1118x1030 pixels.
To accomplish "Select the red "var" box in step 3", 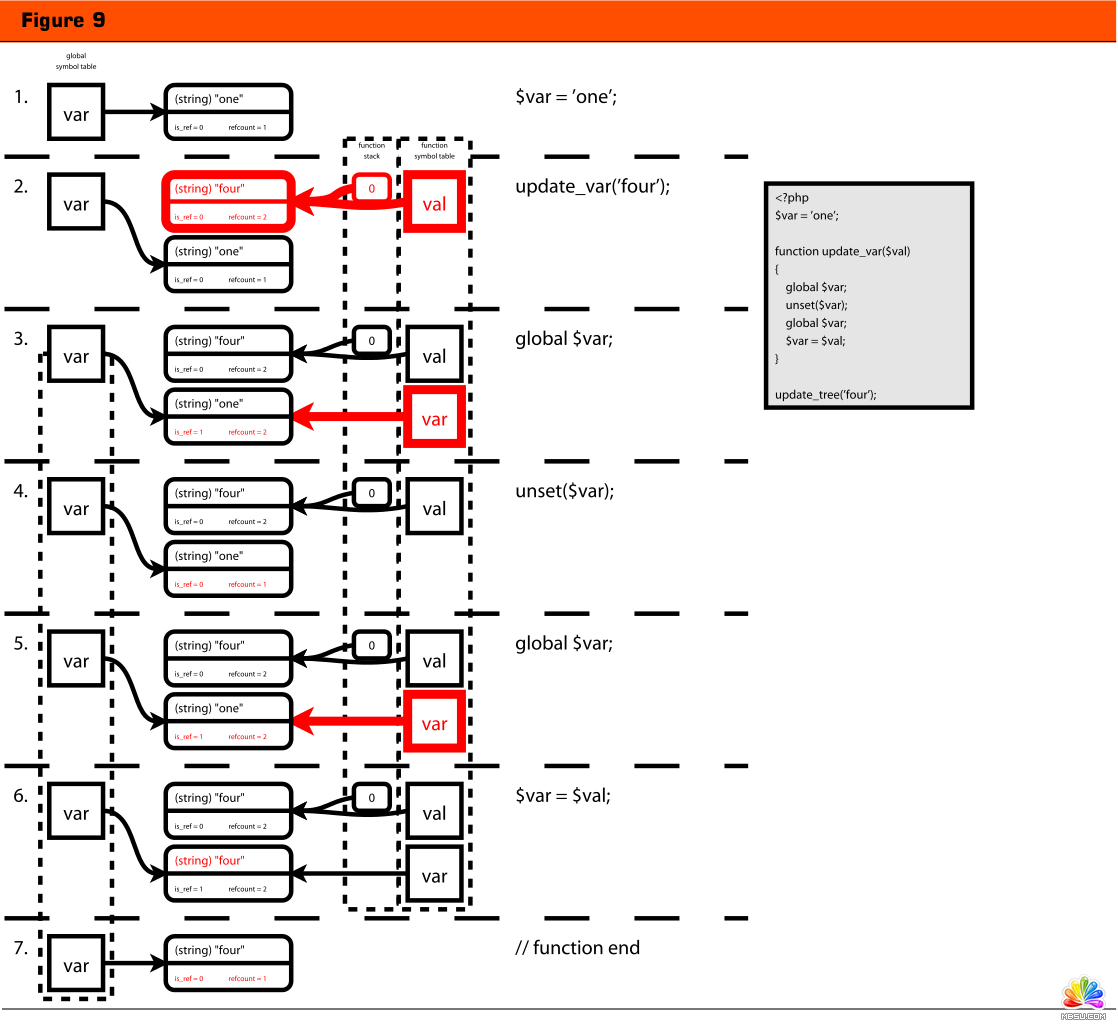I will [434, 418].
